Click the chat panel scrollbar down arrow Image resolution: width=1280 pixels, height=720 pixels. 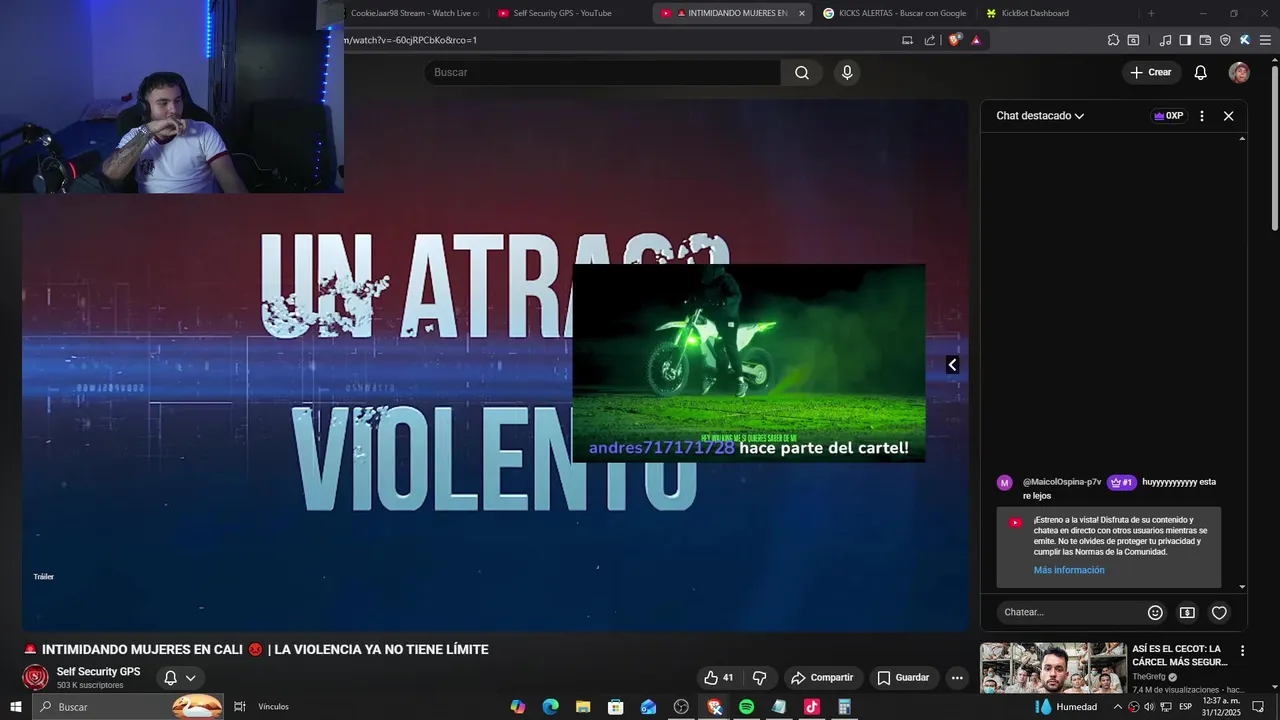[x=1242, y=587]
